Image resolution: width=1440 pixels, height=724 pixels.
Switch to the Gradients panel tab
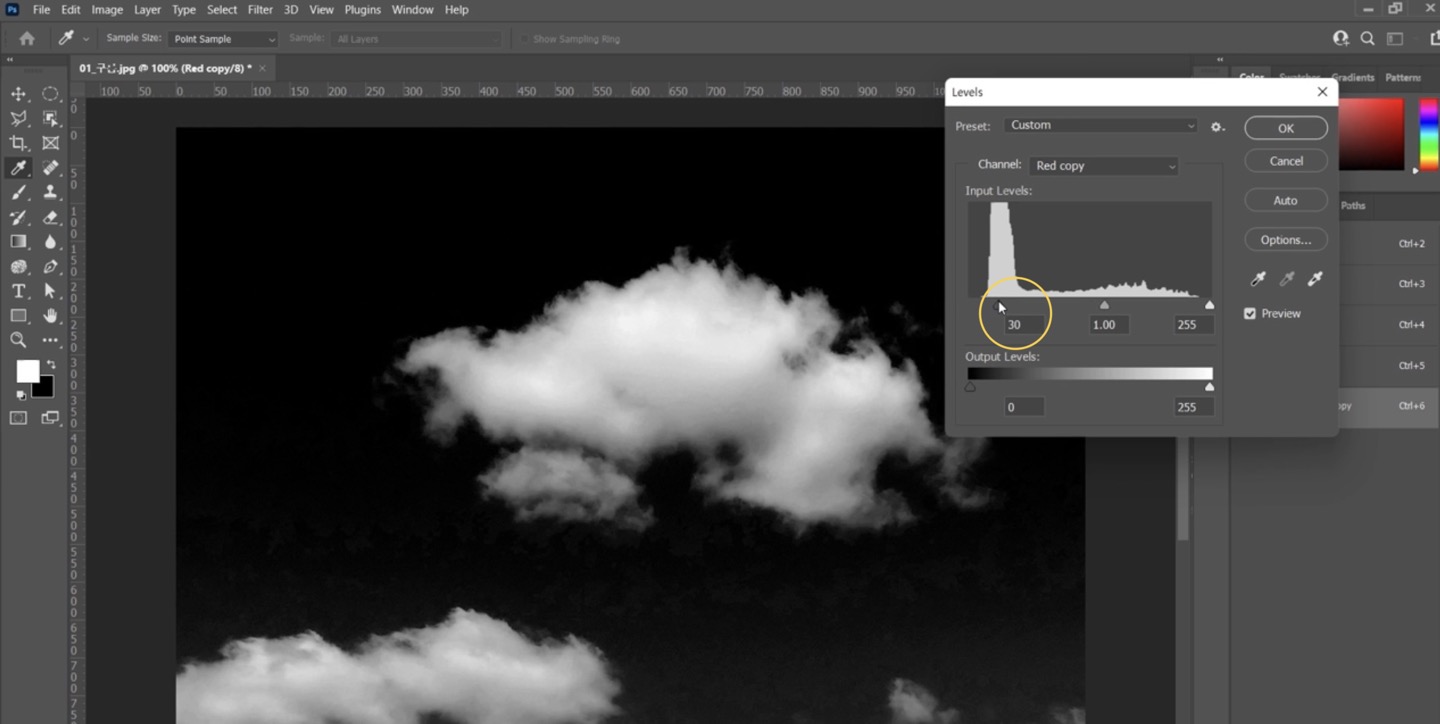pos(1353,78)
